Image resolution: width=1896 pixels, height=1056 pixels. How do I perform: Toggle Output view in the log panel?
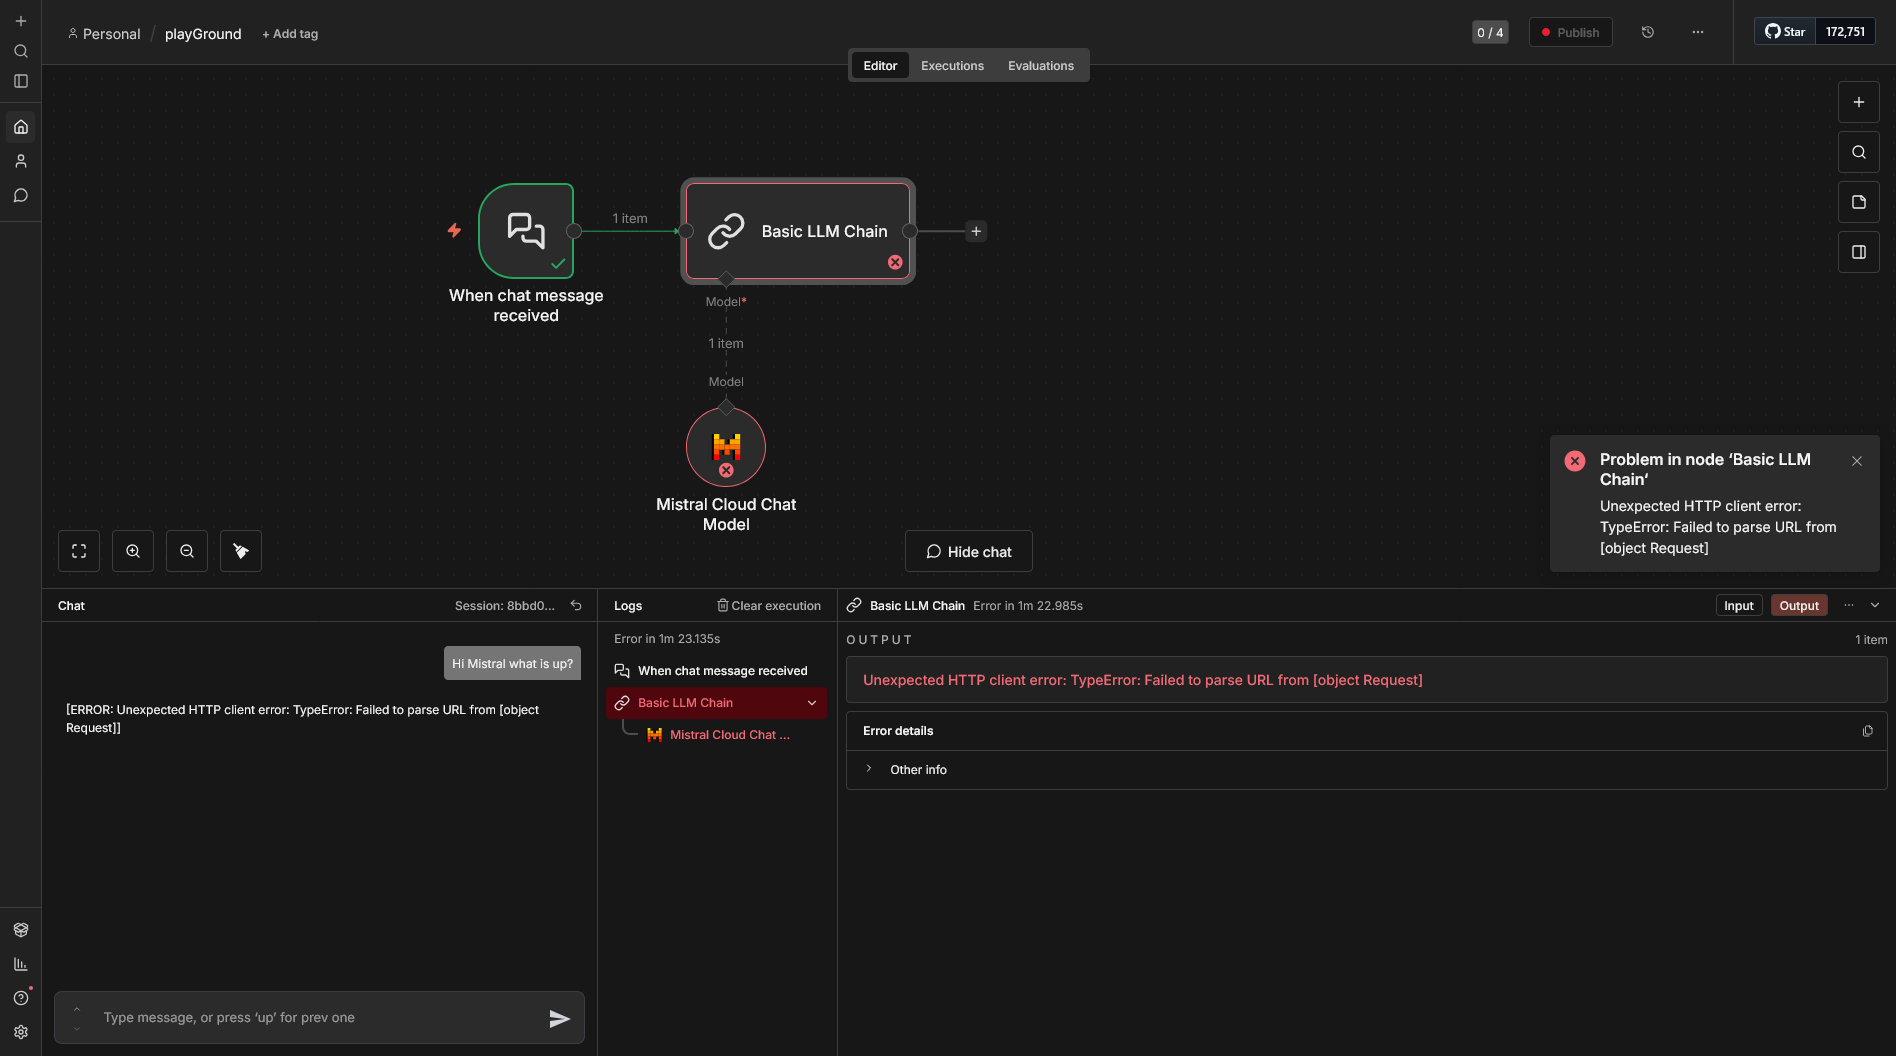[x=1798, y=606]
